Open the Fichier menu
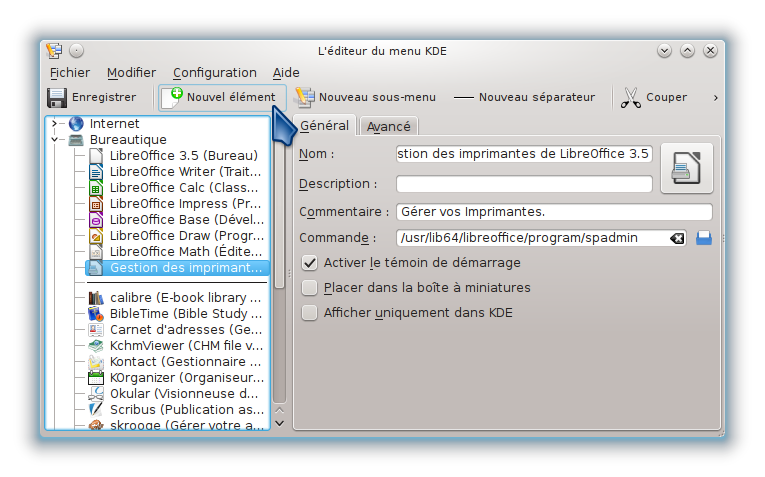 [x=70, y=73]
